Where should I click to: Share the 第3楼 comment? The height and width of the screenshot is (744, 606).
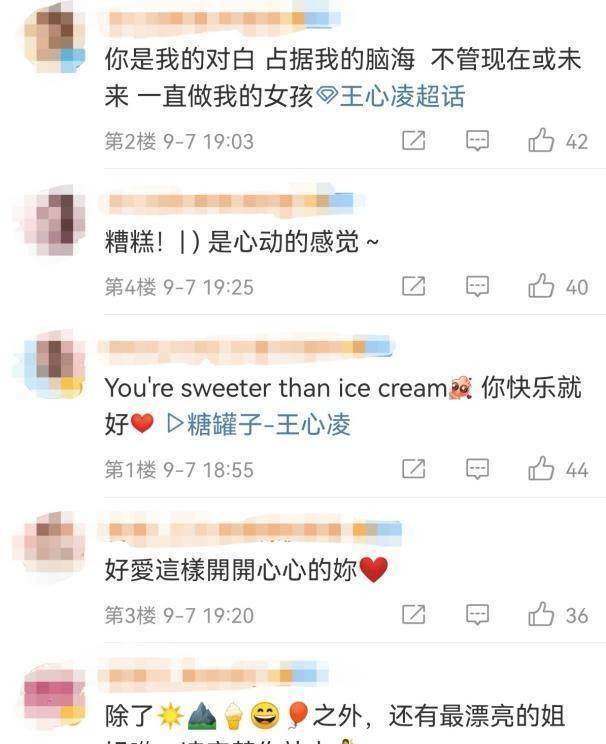pos(413,614)
